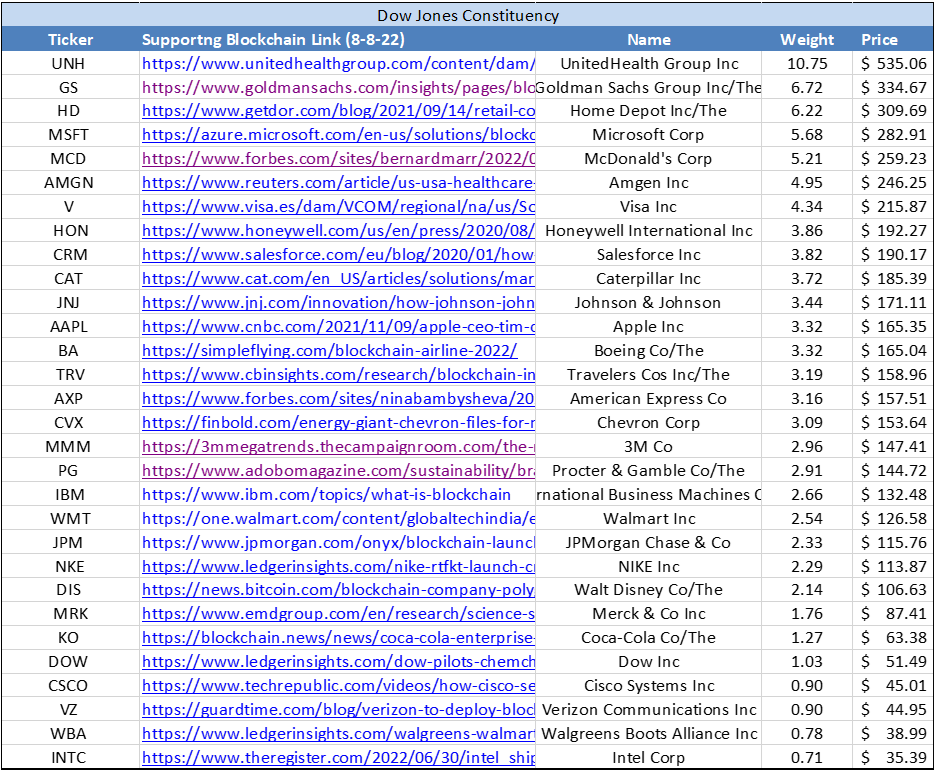Select the Dow Jones Constituency title cell
The image size is (934, 772).
[x=468, y=15]
